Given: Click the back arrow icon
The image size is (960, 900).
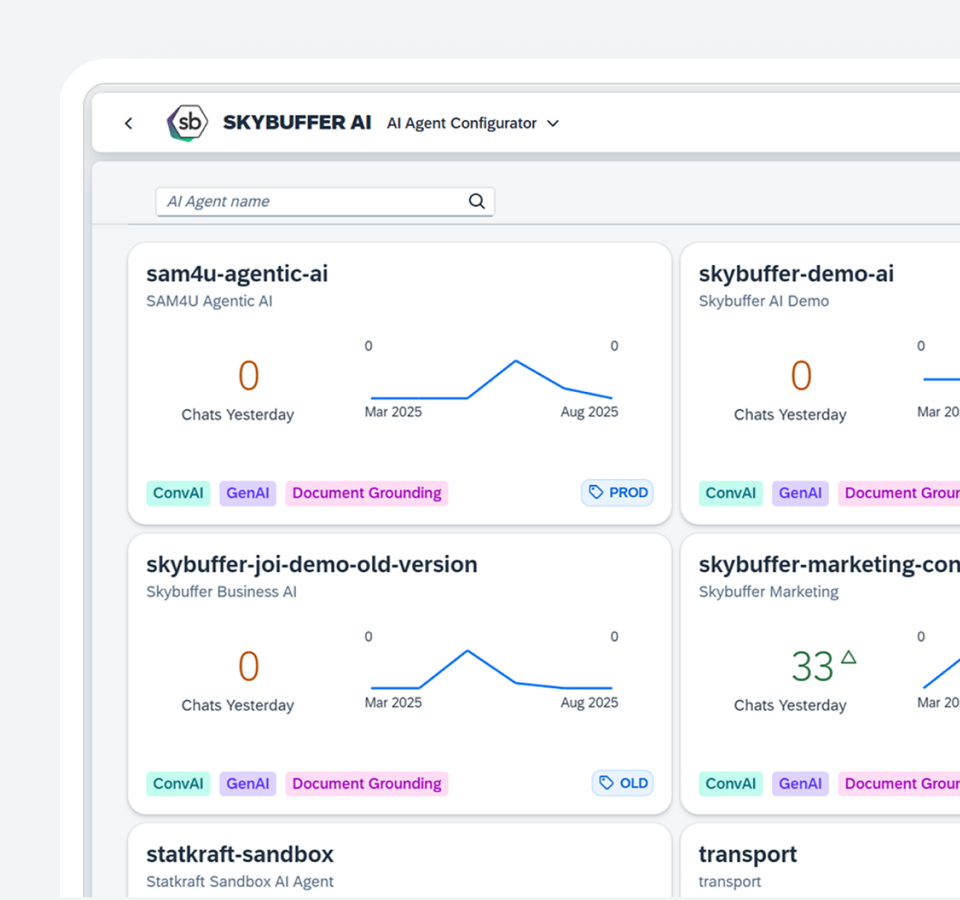Looking at the screenshot, I should pyautogui.click(x=128, y=123).
